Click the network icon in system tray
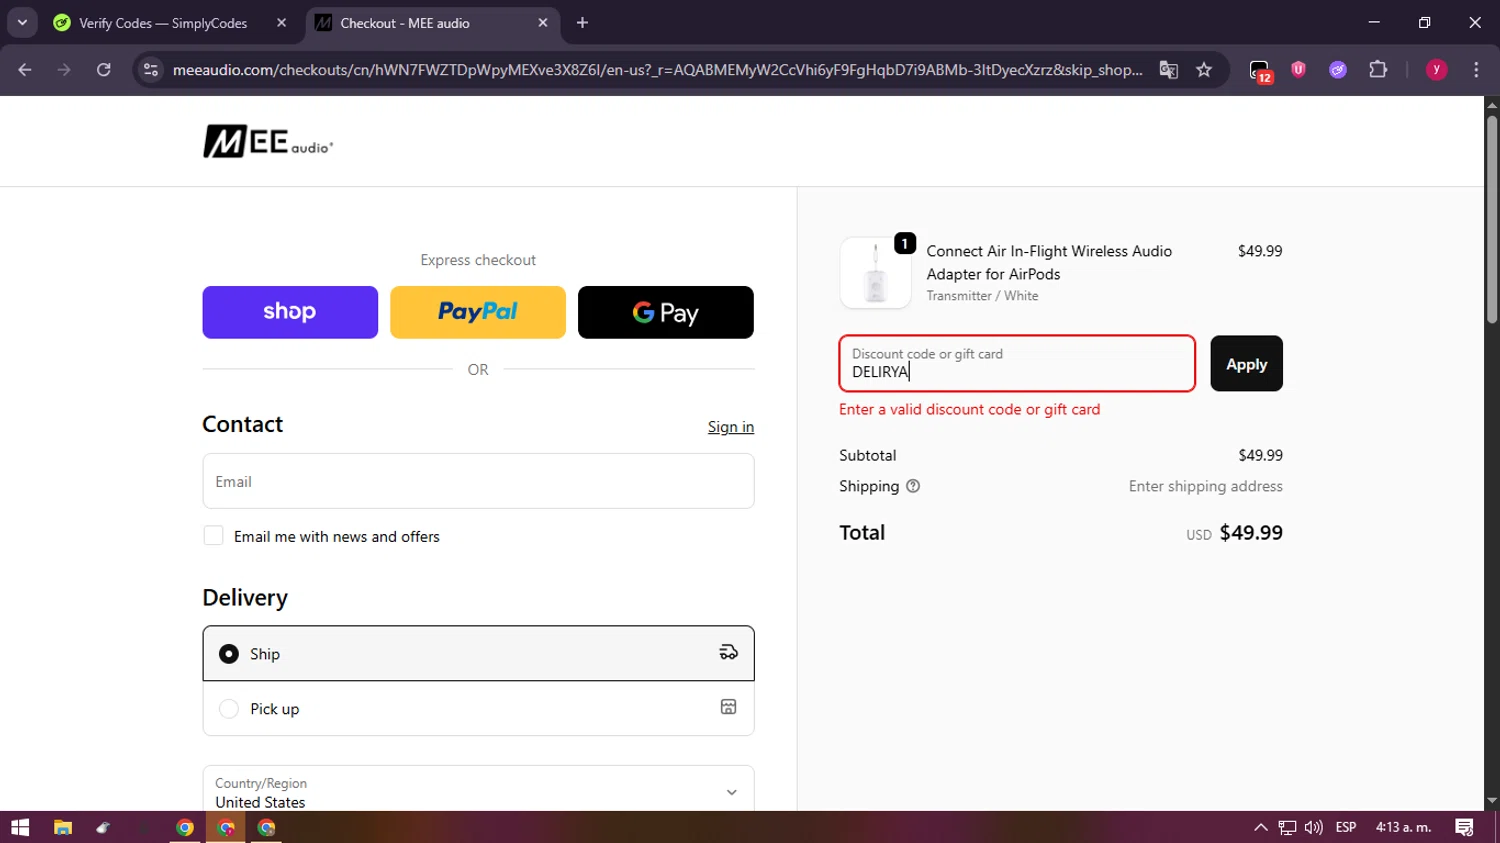 pyautogui.click(x=1287, y=827)
